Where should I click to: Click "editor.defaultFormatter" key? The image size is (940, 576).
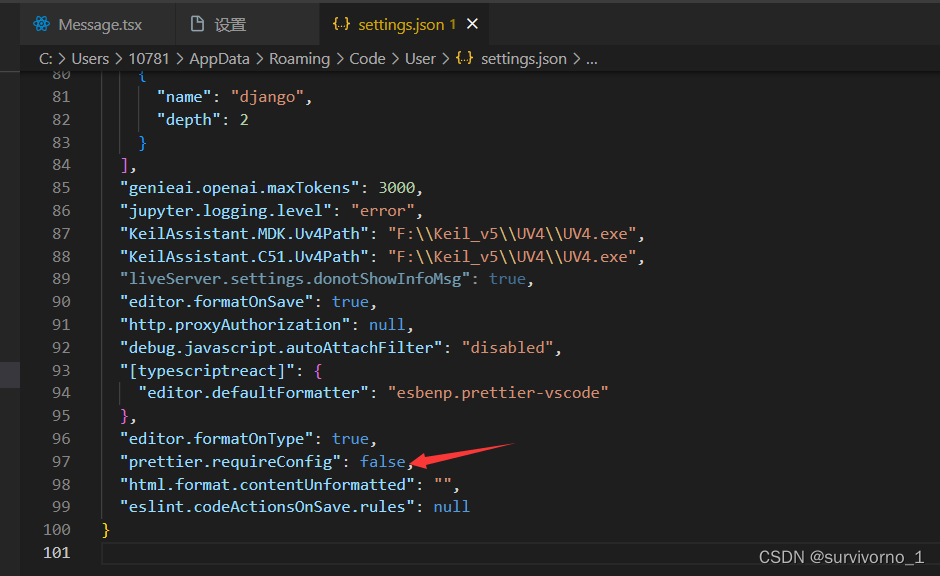253,393
